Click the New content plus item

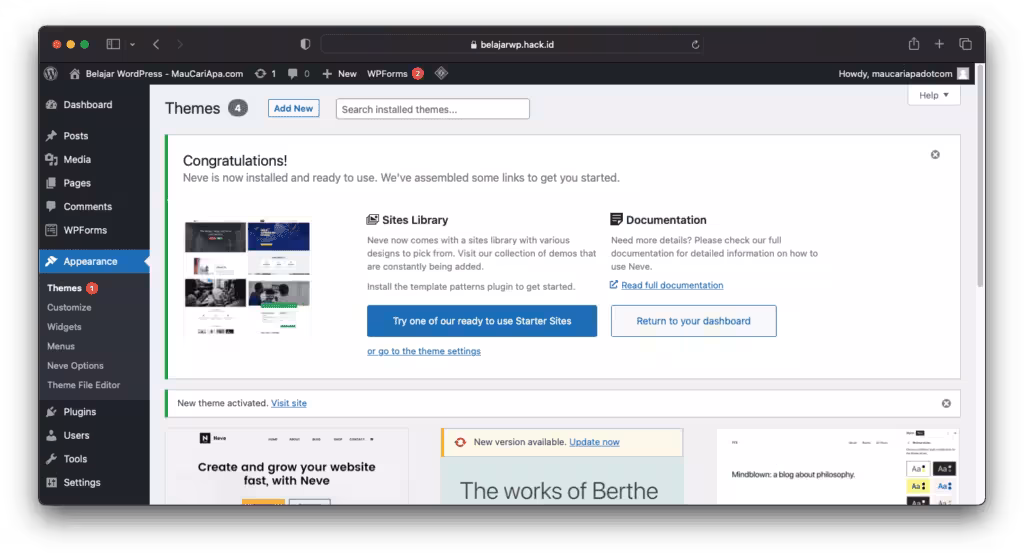339,74
